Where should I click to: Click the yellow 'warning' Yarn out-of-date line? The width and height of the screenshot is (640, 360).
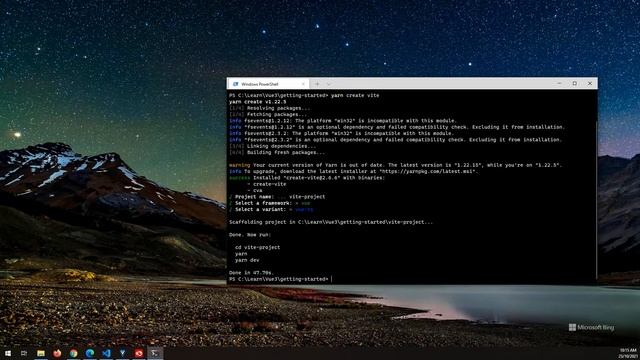[396, 165]
